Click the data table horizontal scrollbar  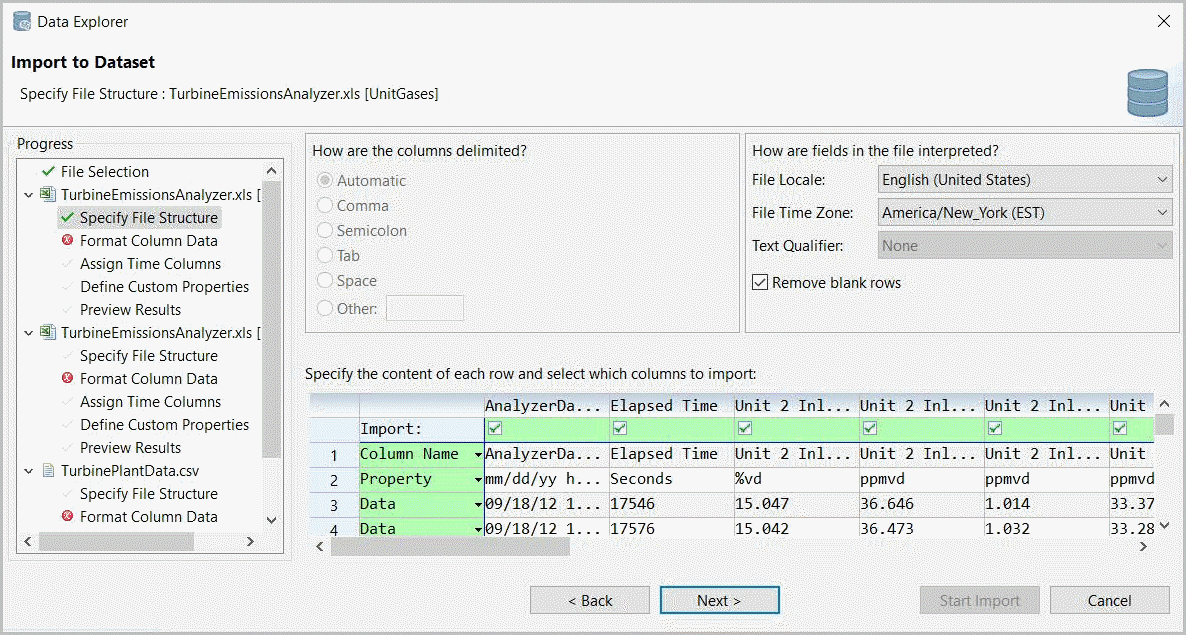tap(450, 547)
